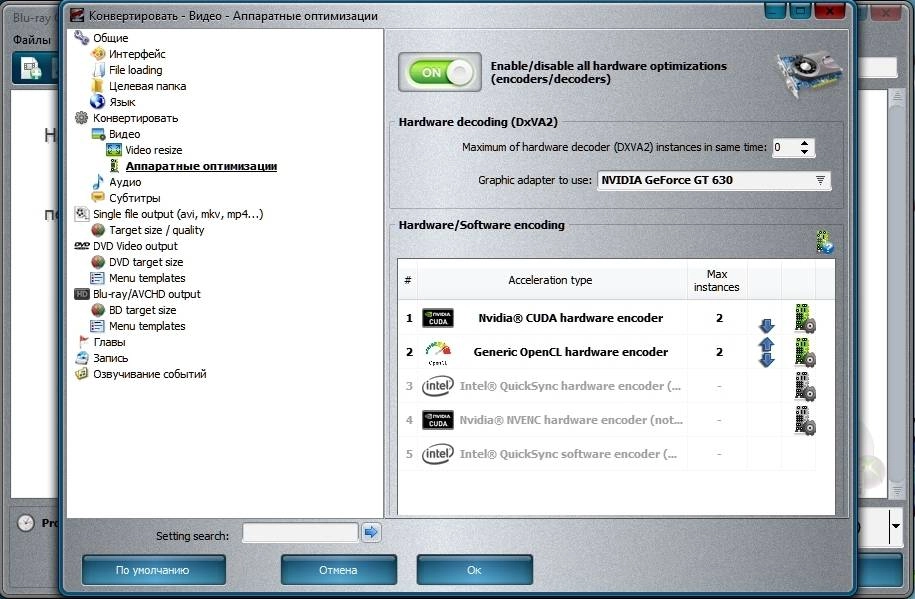The height and width of the screenshot is (599, 915).
Task: Open Аудио settings in tree
Action: (125, 182)
